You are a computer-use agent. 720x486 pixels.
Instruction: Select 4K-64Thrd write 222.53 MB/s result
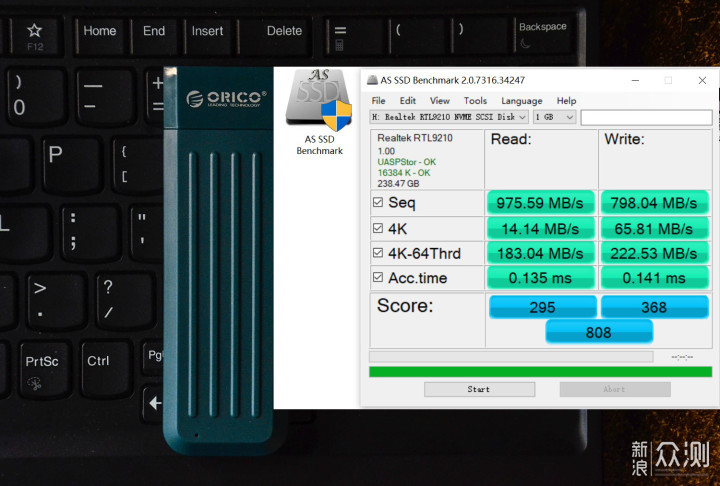point(654,253)
